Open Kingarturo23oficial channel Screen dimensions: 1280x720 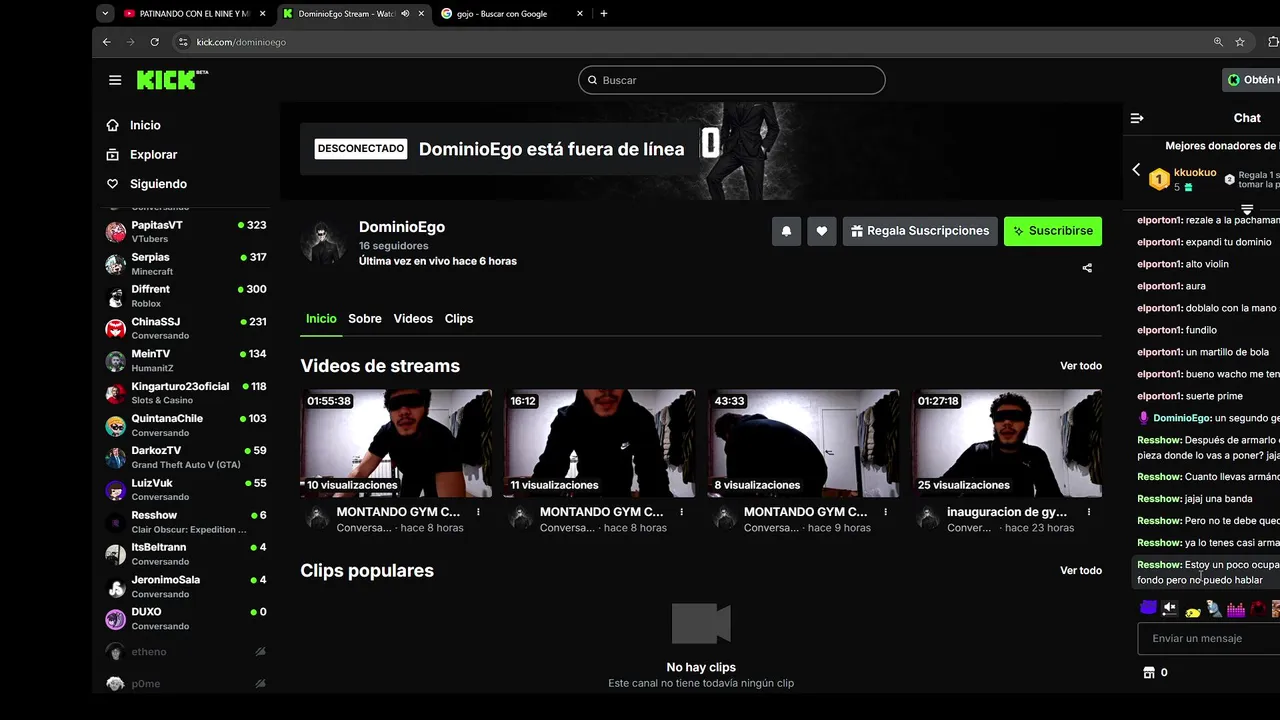point(186,392)
